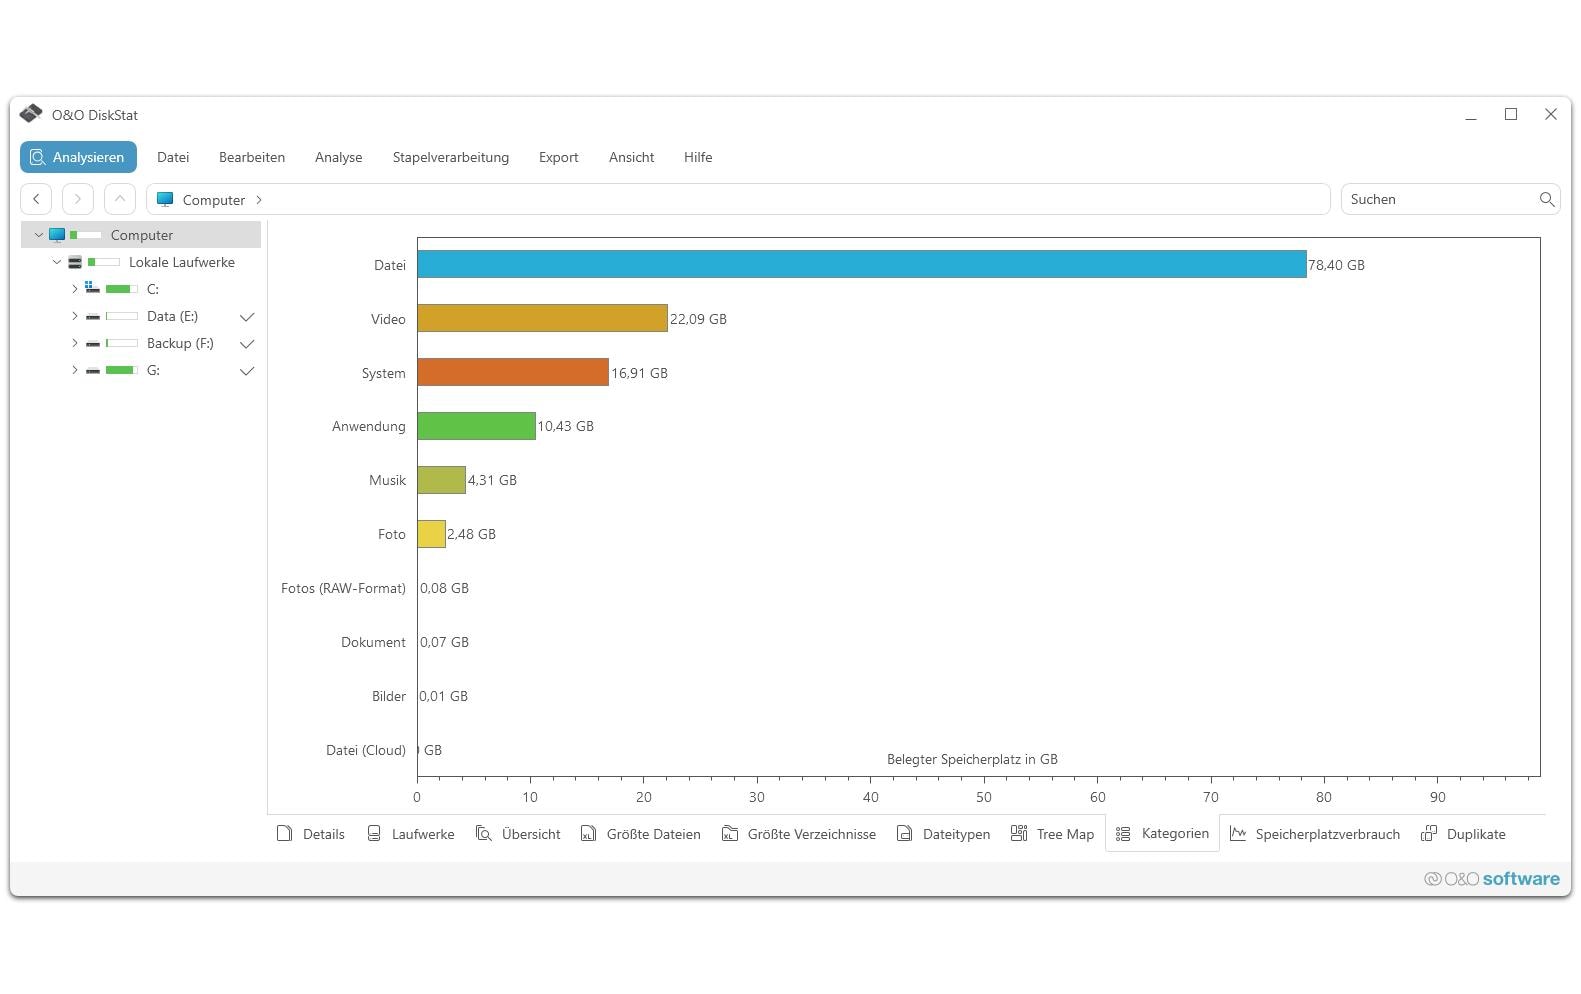Toggle checkmark for Data (E:) drive
The image size is (1581, 994).
tap(247, 317)
